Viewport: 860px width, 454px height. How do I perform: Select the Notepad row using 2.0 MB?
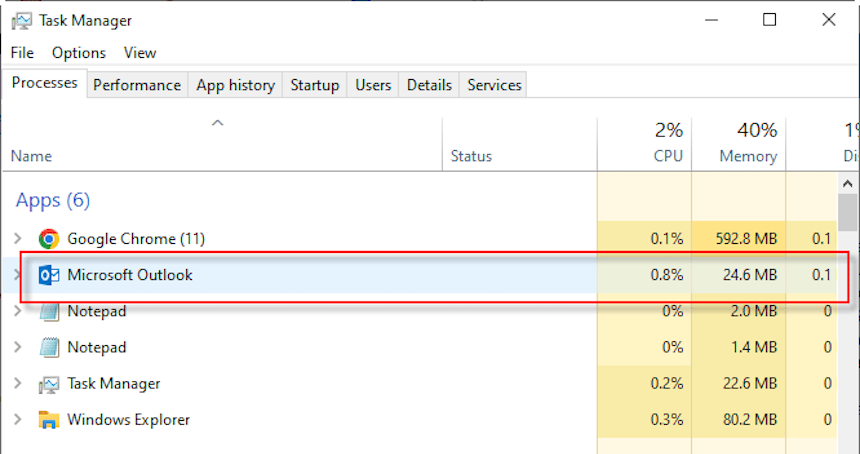[x=419, y=311]
